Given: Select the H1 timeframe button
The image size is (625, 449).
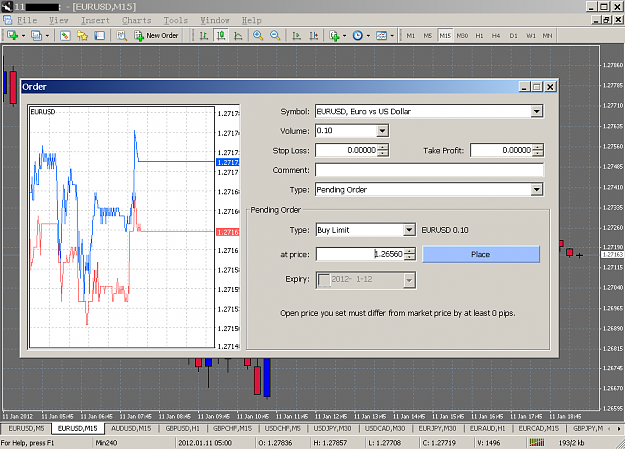Looking at the screenshot, I should click(x=479, y=35).
